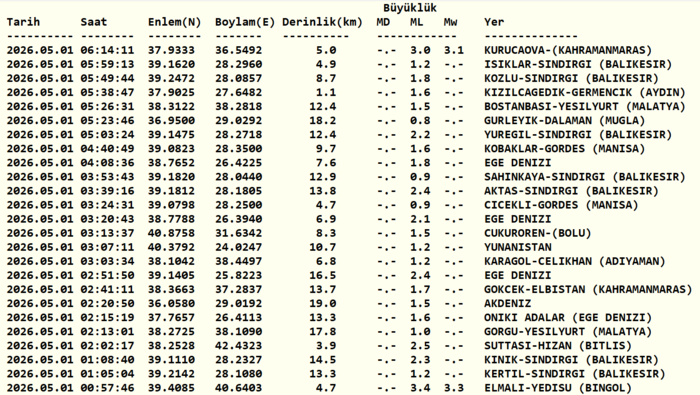Click the Mw column header
Screen dimensions: 700x395
click(450, 22)
